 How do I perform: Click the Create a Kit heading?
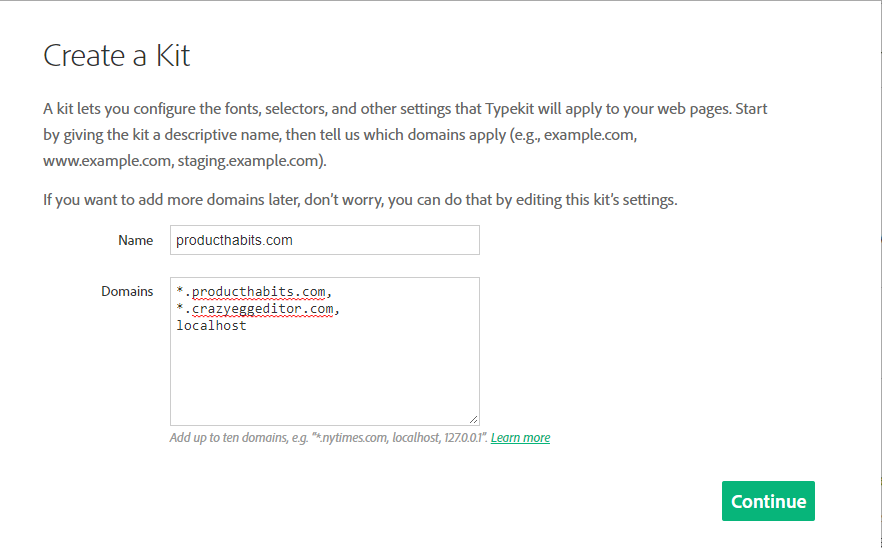click(x=116, y=55)
